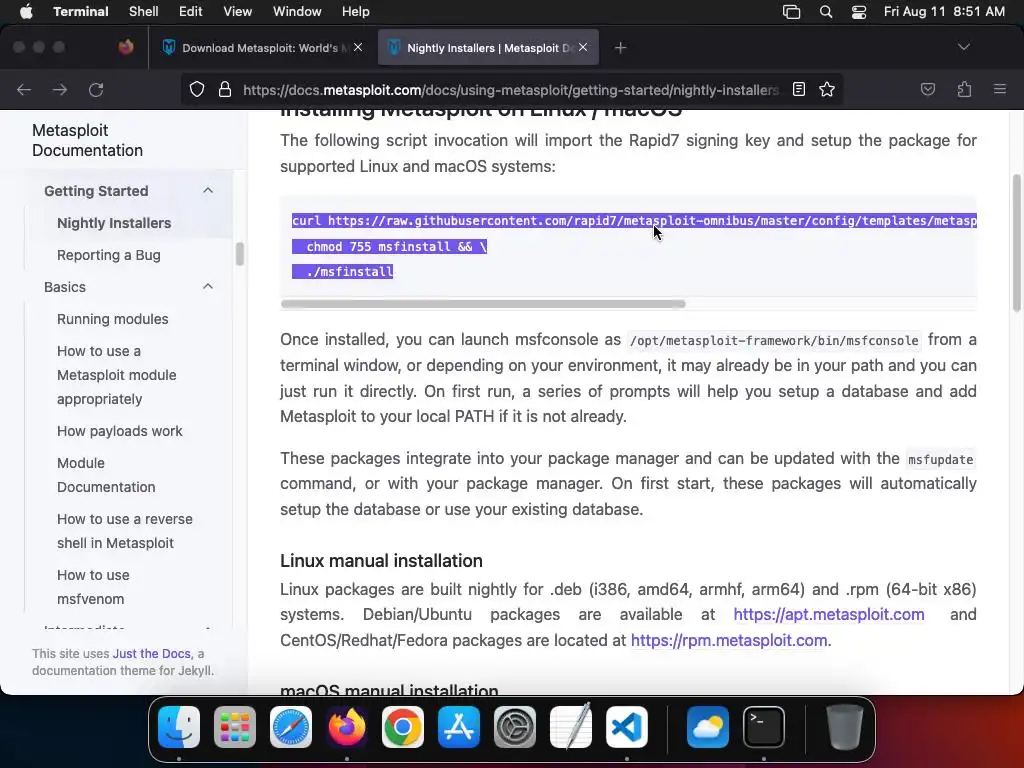The height and width of the screenshot is (768, 1024).
Task: Close the Nightly Installers tab
Action: click(x=583, y=47)
